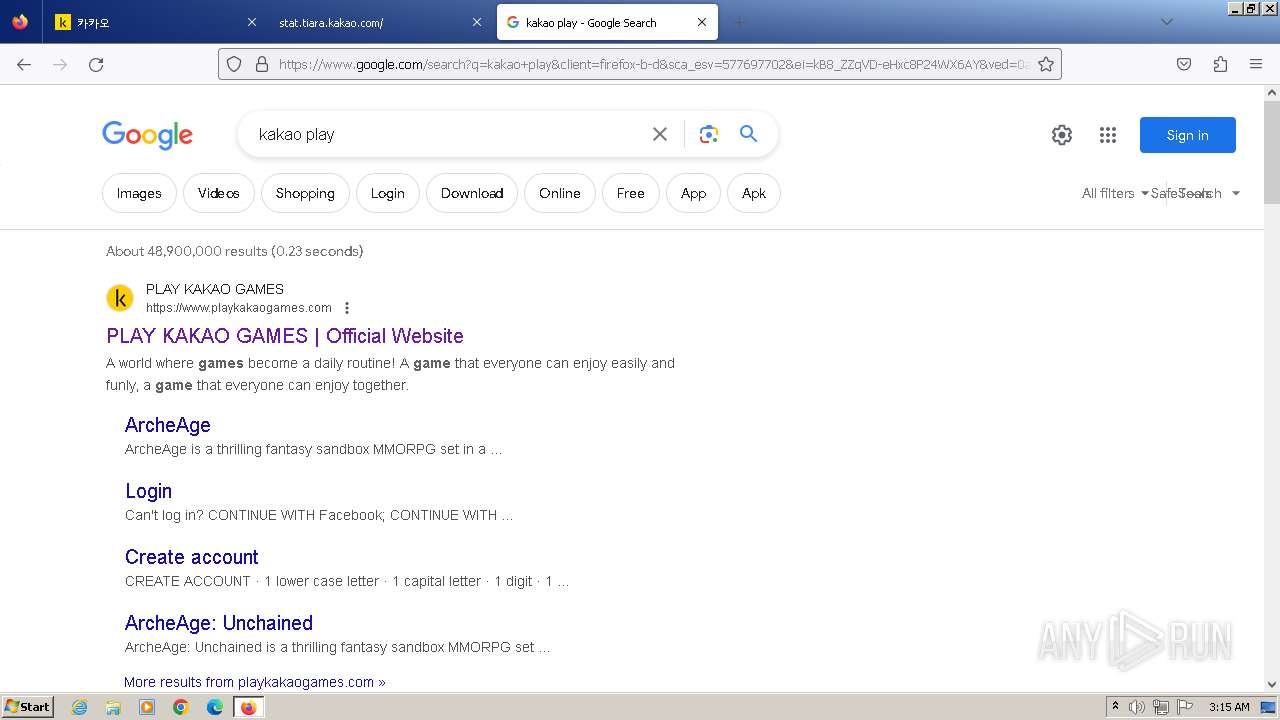Select the Login filter chip
This screenshot has width=1280, height=720.
[387, 193]
